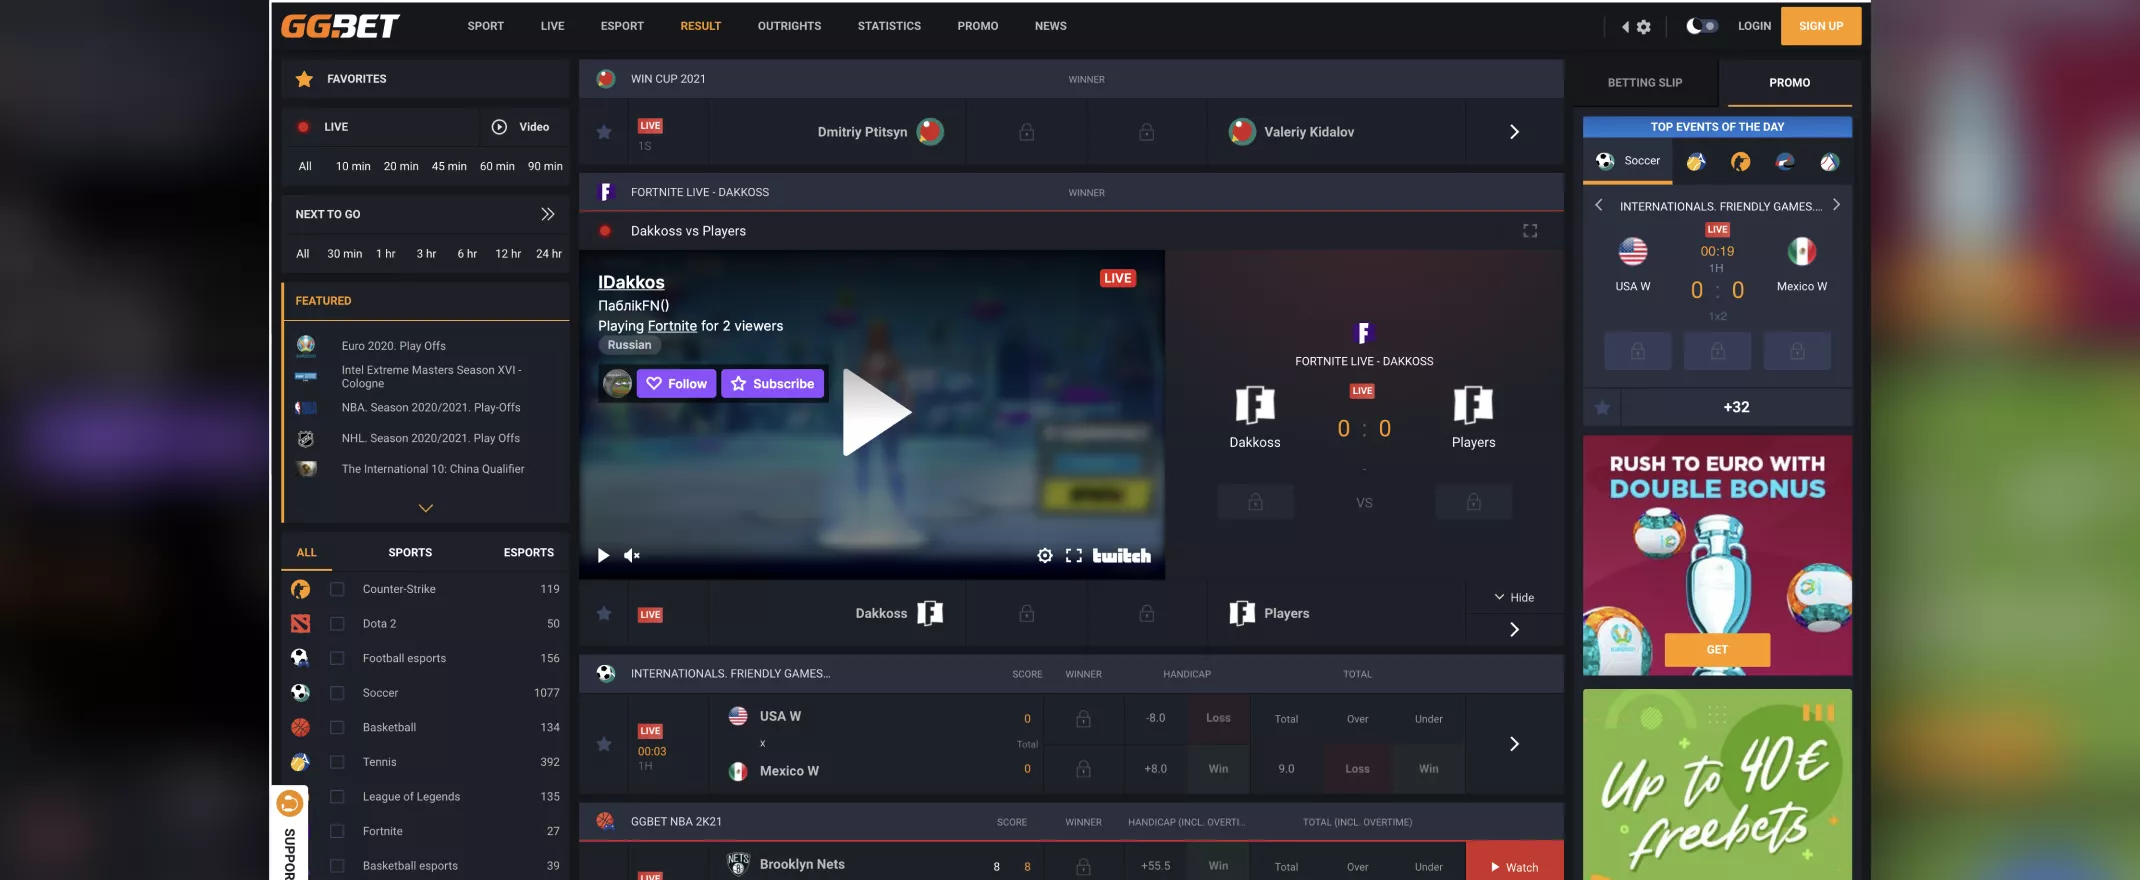Select the baseball icon in top events
The image size is (2140, 880).
click(1829, 162)
